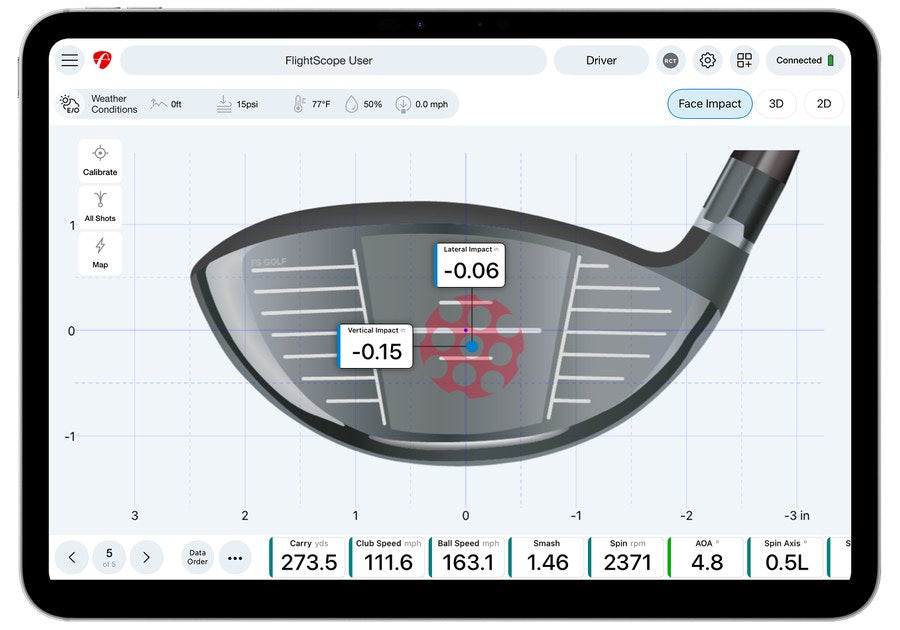Select the Smash 1.46 tile
Image resolution: width=900 pixels, height=630 pixels.
[547, 557]
